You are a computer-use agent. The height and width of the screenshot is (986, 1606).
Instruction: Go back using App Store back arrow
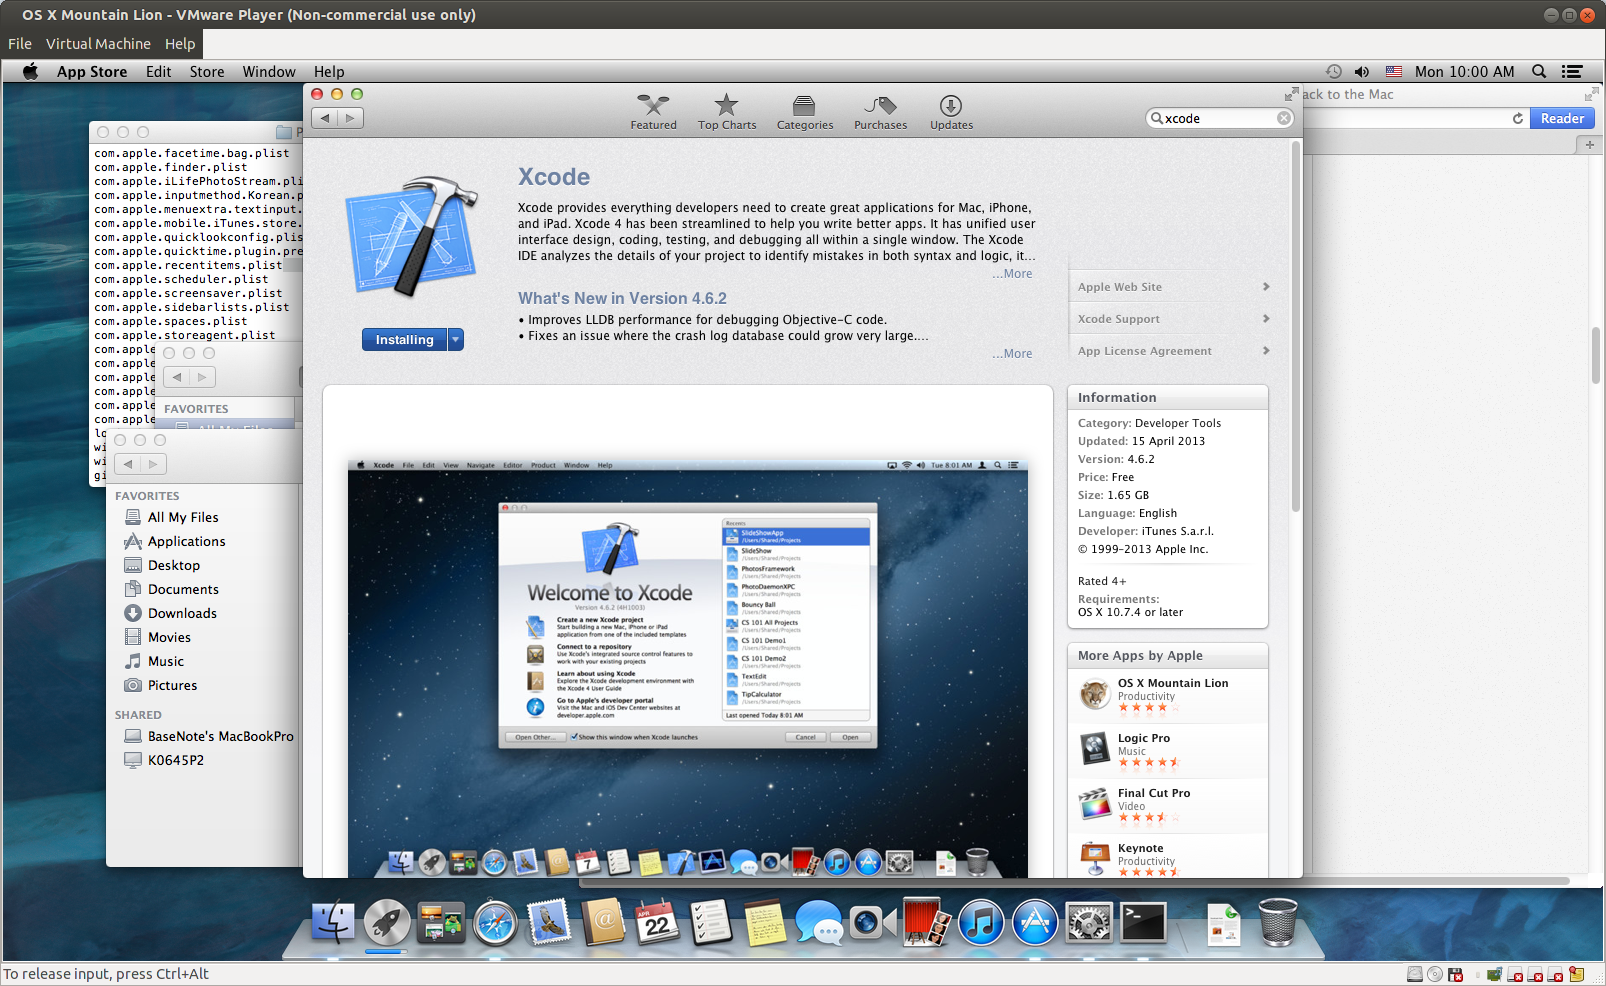tap(325, 118)
